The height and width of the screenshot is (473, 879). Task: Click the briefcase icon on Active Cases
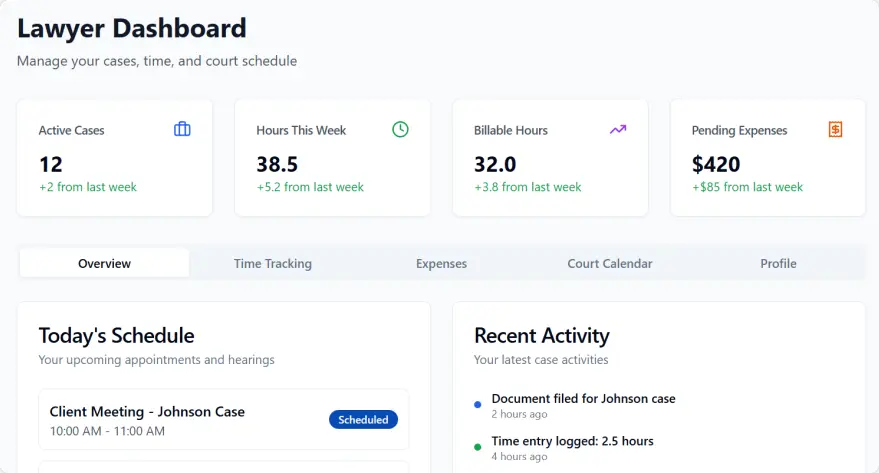pyautogui.click(x=182, y=129)
